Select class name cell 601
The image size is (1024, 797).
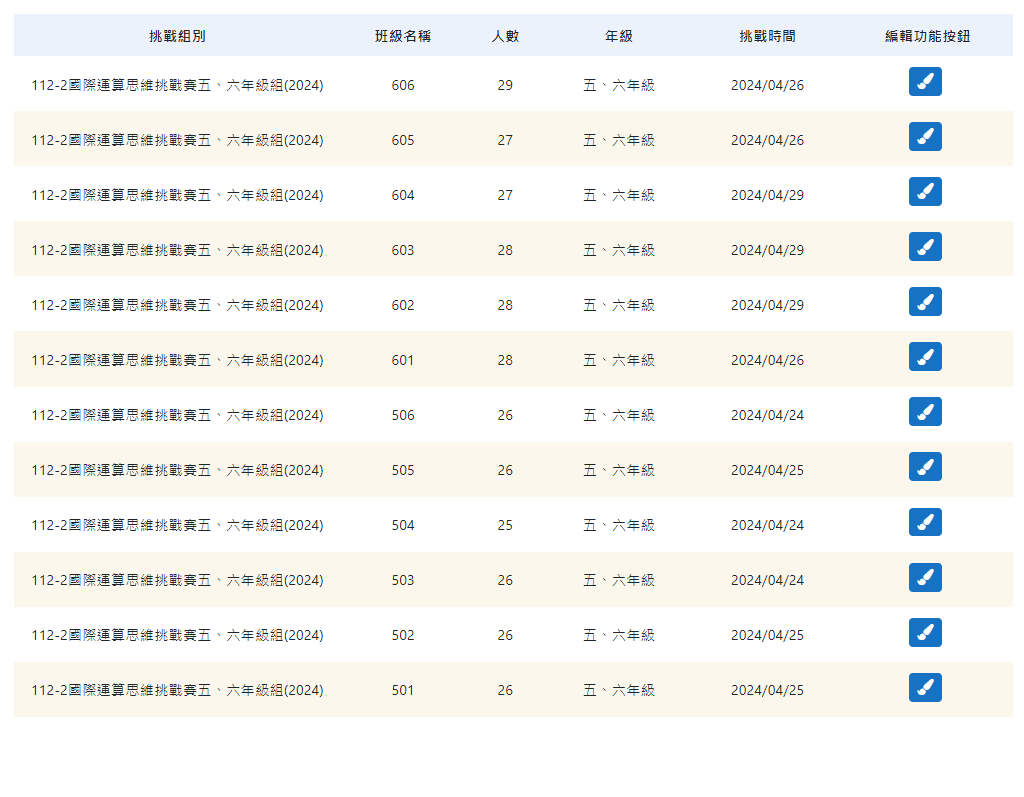(x=403, y=360)
